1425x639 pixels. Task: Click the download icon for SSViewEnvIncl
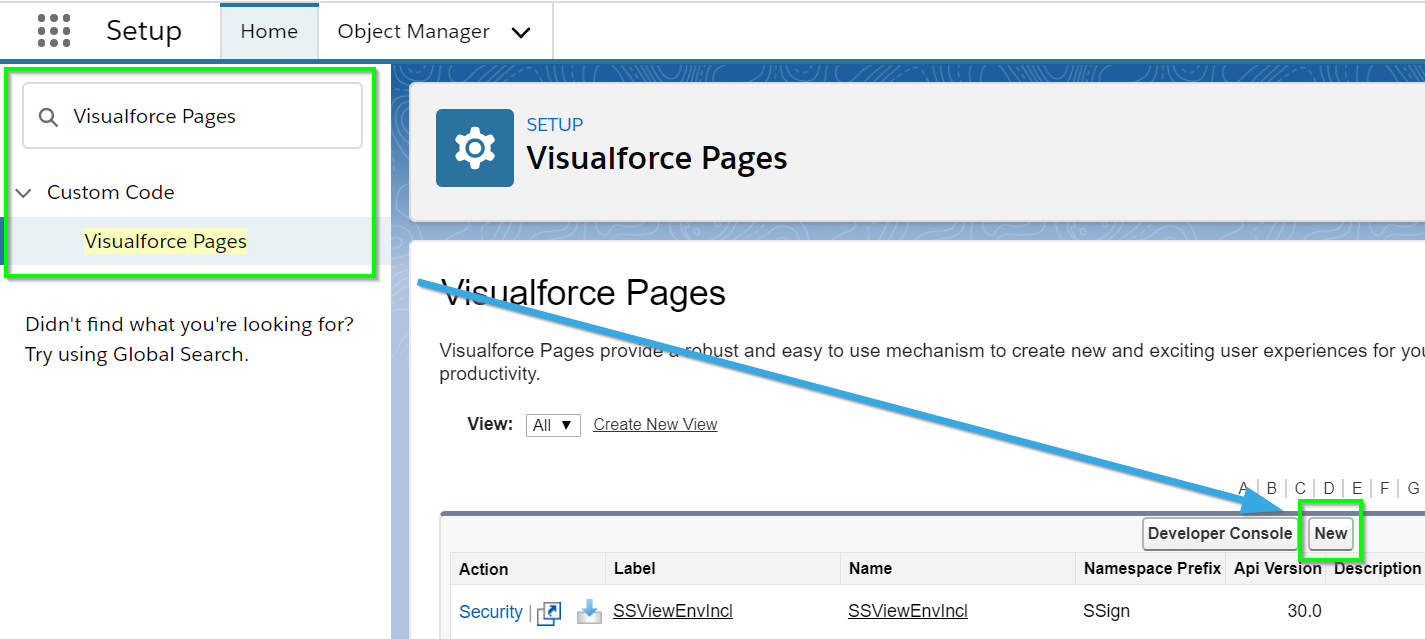click(590, 611)
